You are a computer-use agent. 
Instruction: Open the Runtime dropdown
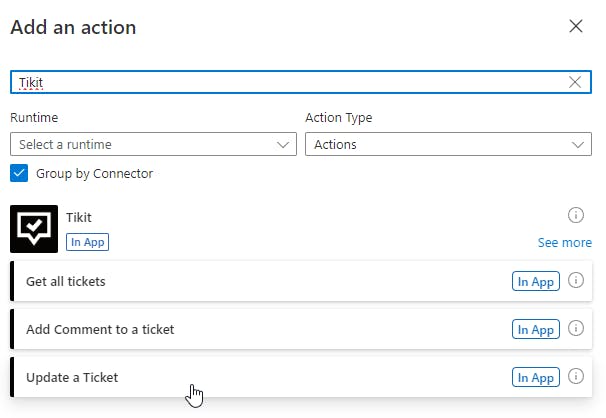153,144
